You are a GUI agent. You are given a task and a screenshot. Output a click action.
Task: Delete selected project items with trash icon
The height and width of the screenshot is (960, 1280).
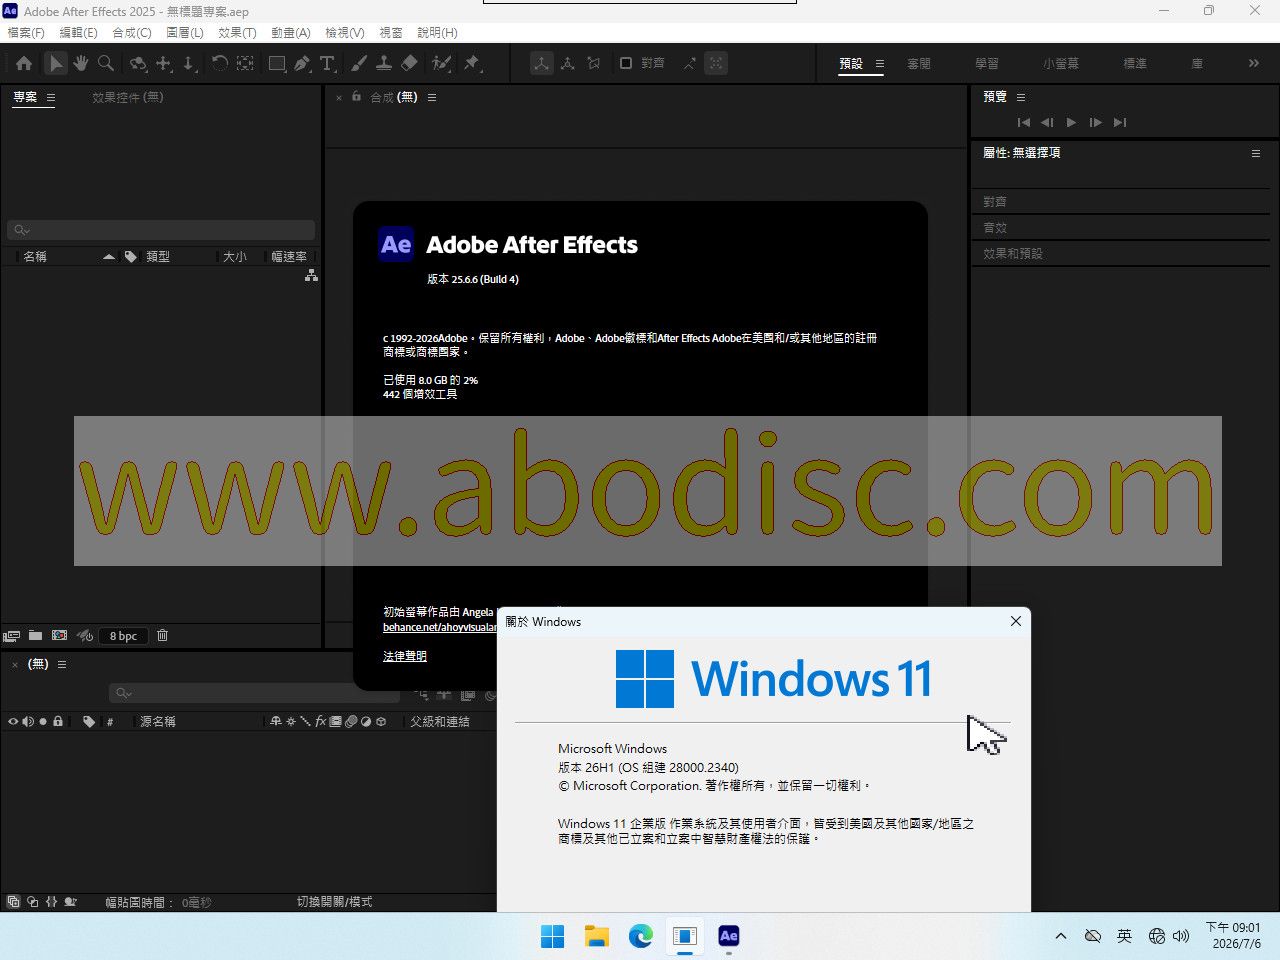click(163, 635)
